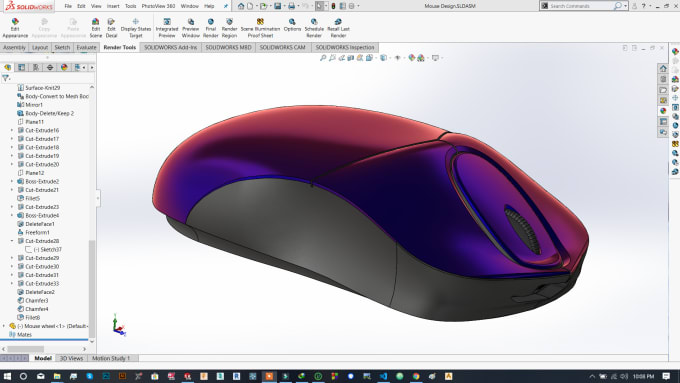The image size is (680, 383).
Task: Switch to the Assembly tab
Action: point(14,47)
